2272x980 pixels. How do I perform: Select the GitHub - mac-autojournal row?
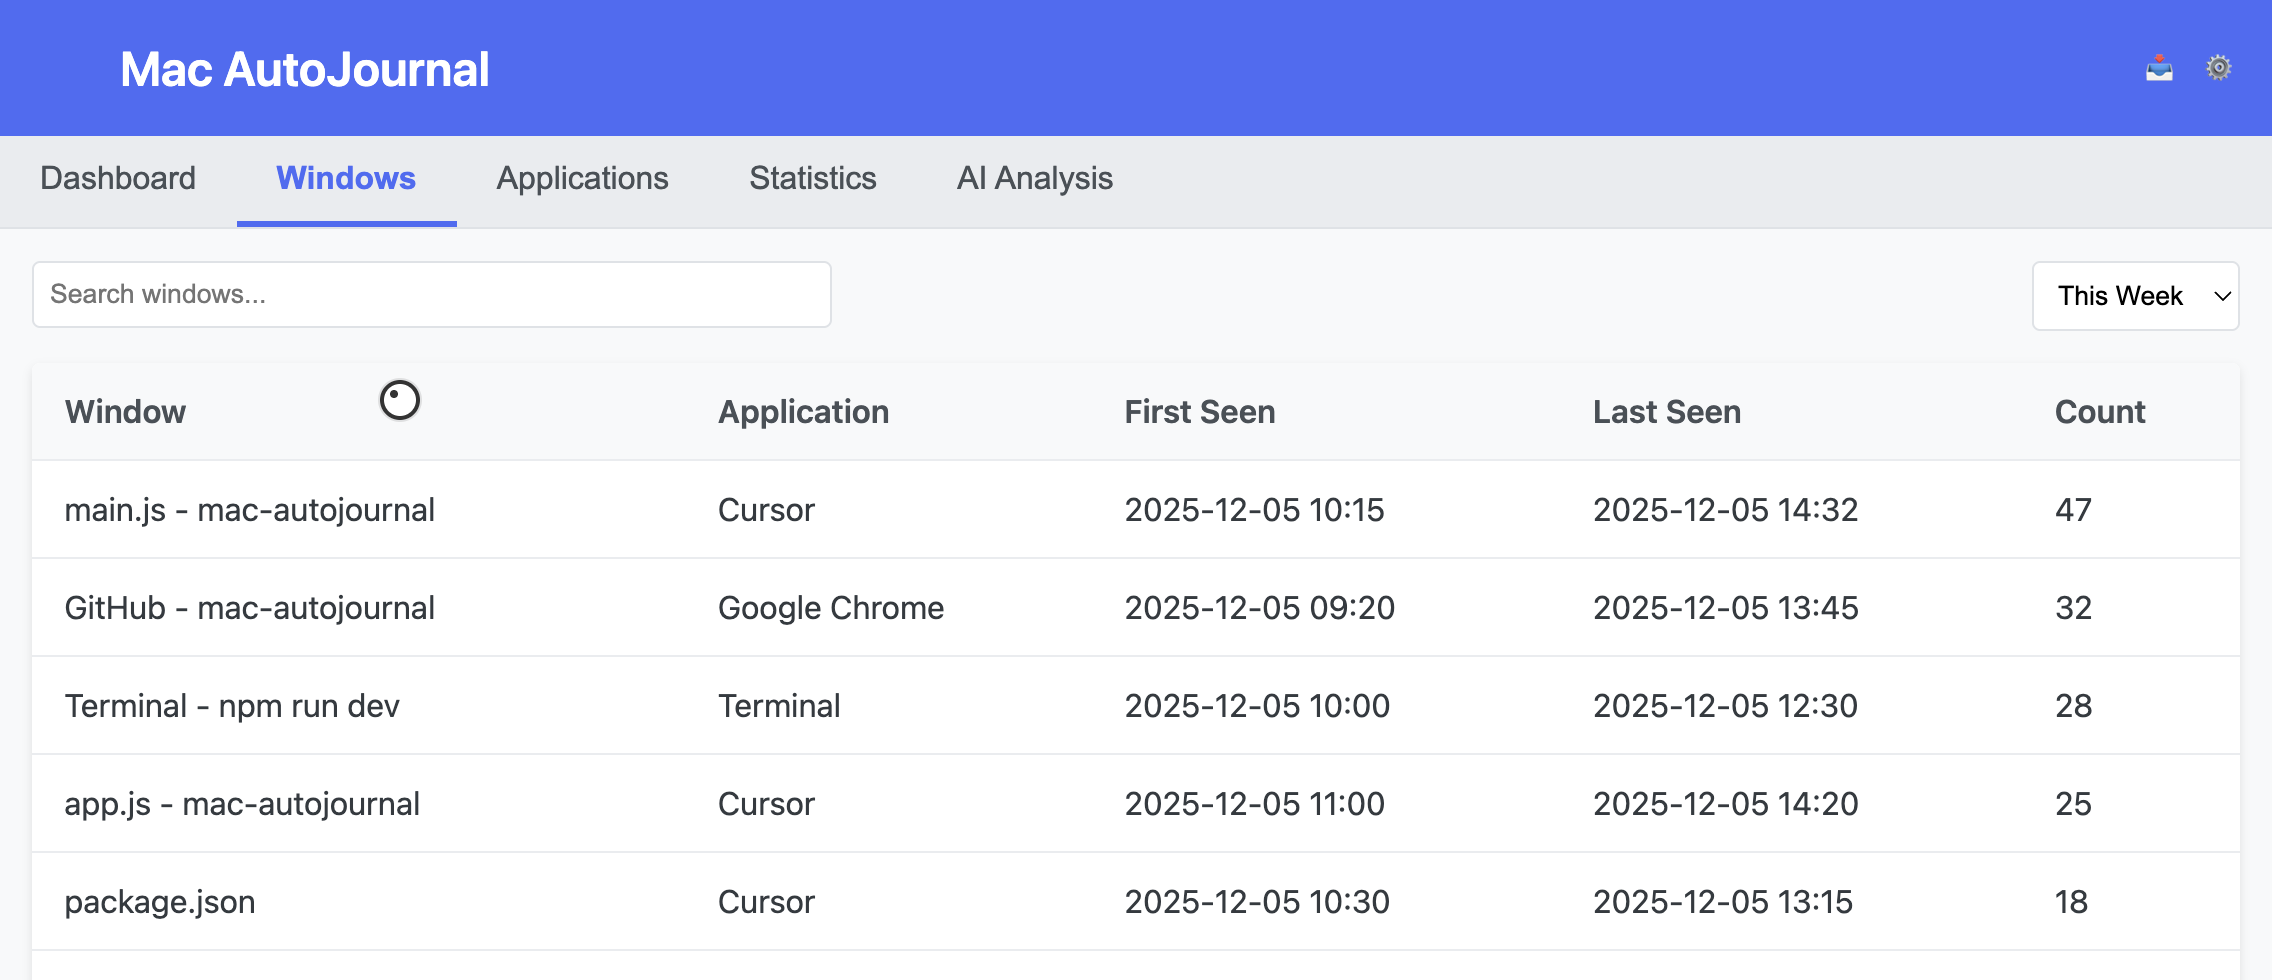(x=250, y=608)
